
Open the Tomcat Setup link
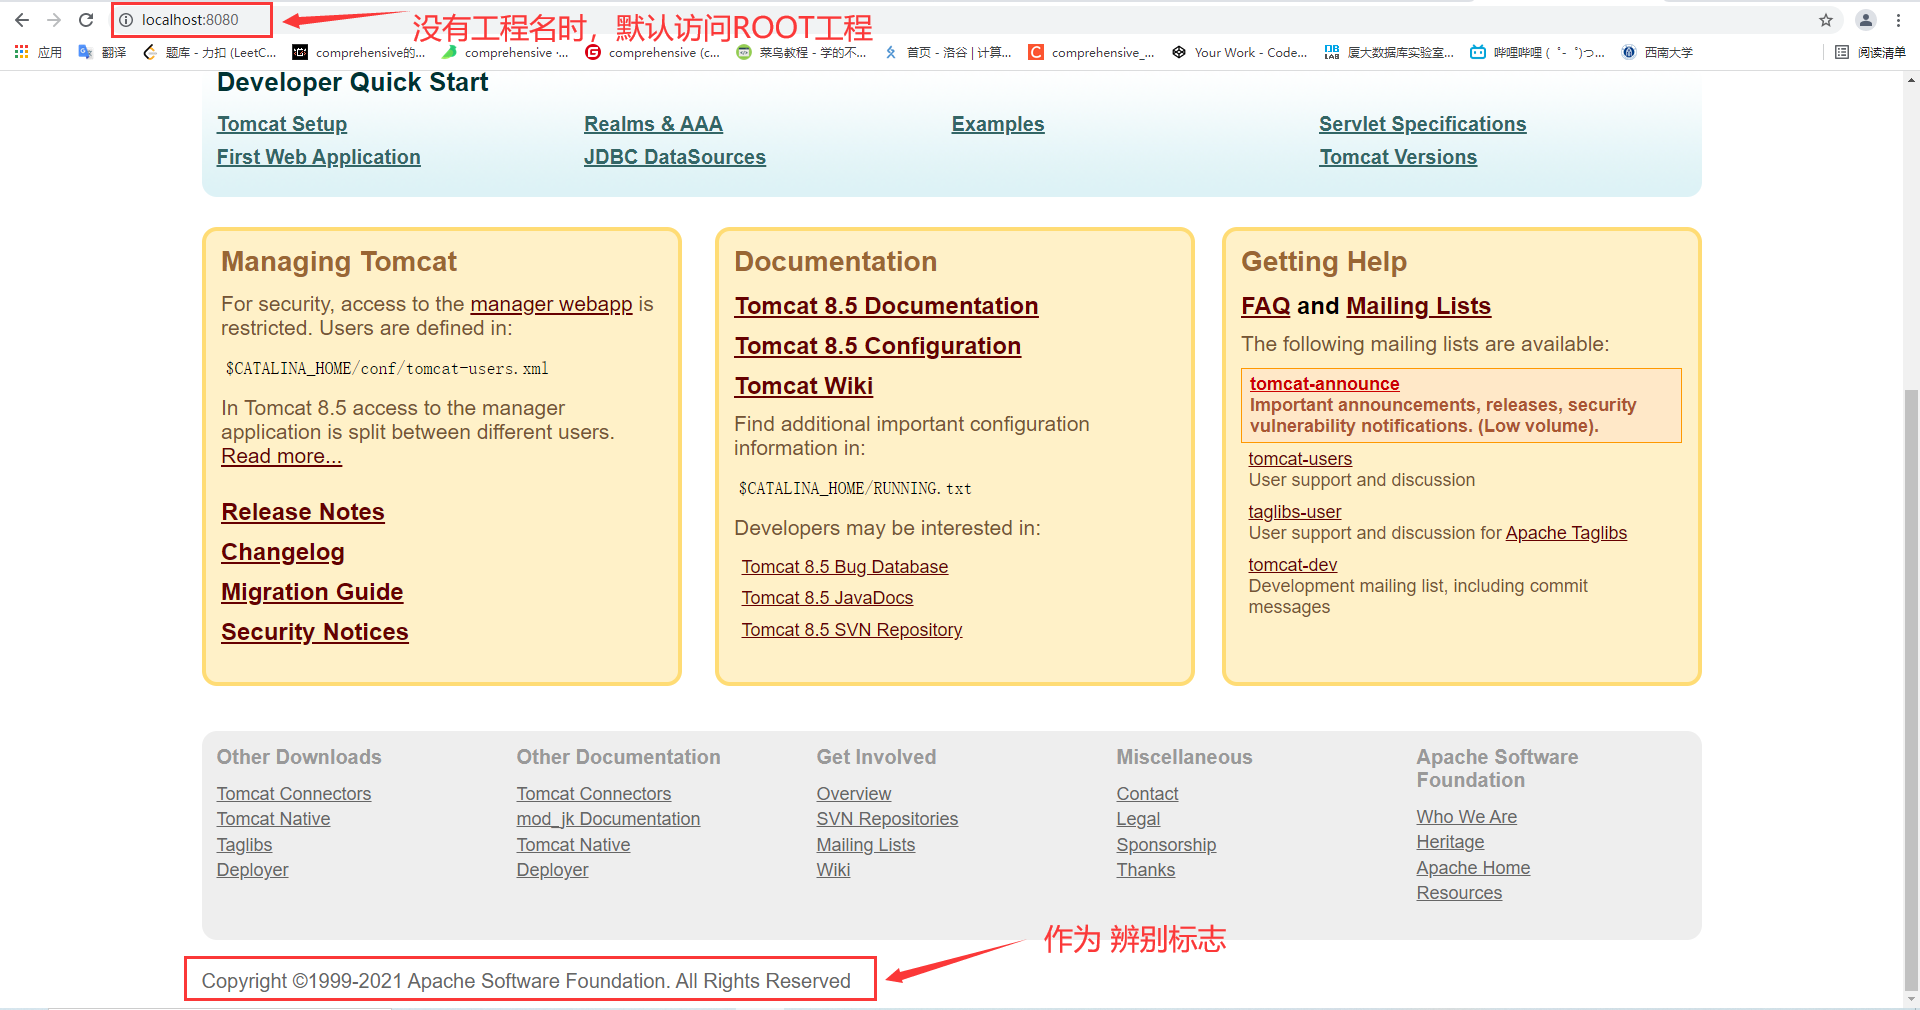click(282, 124)
